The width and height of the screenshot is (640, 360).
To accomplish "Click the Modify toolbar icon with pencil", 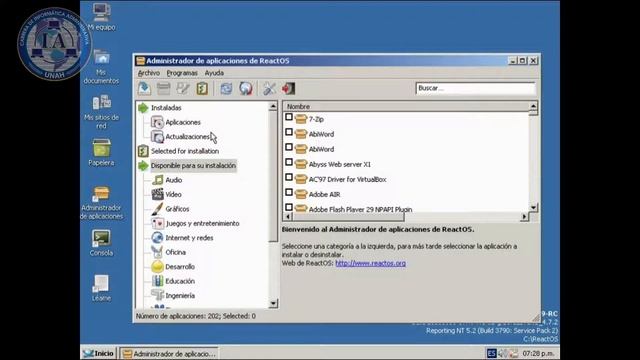I will click(182, 88).
